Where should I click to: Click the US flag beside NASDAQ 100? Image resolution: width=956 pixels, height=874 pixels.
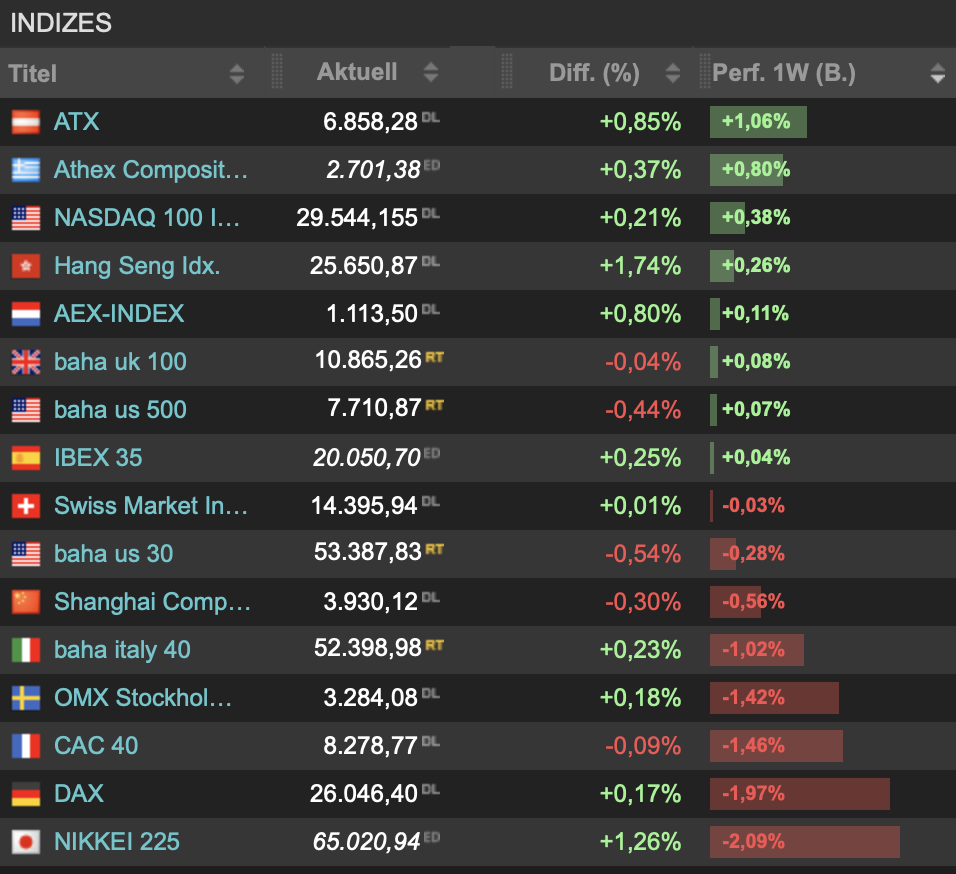click(26, 218)
